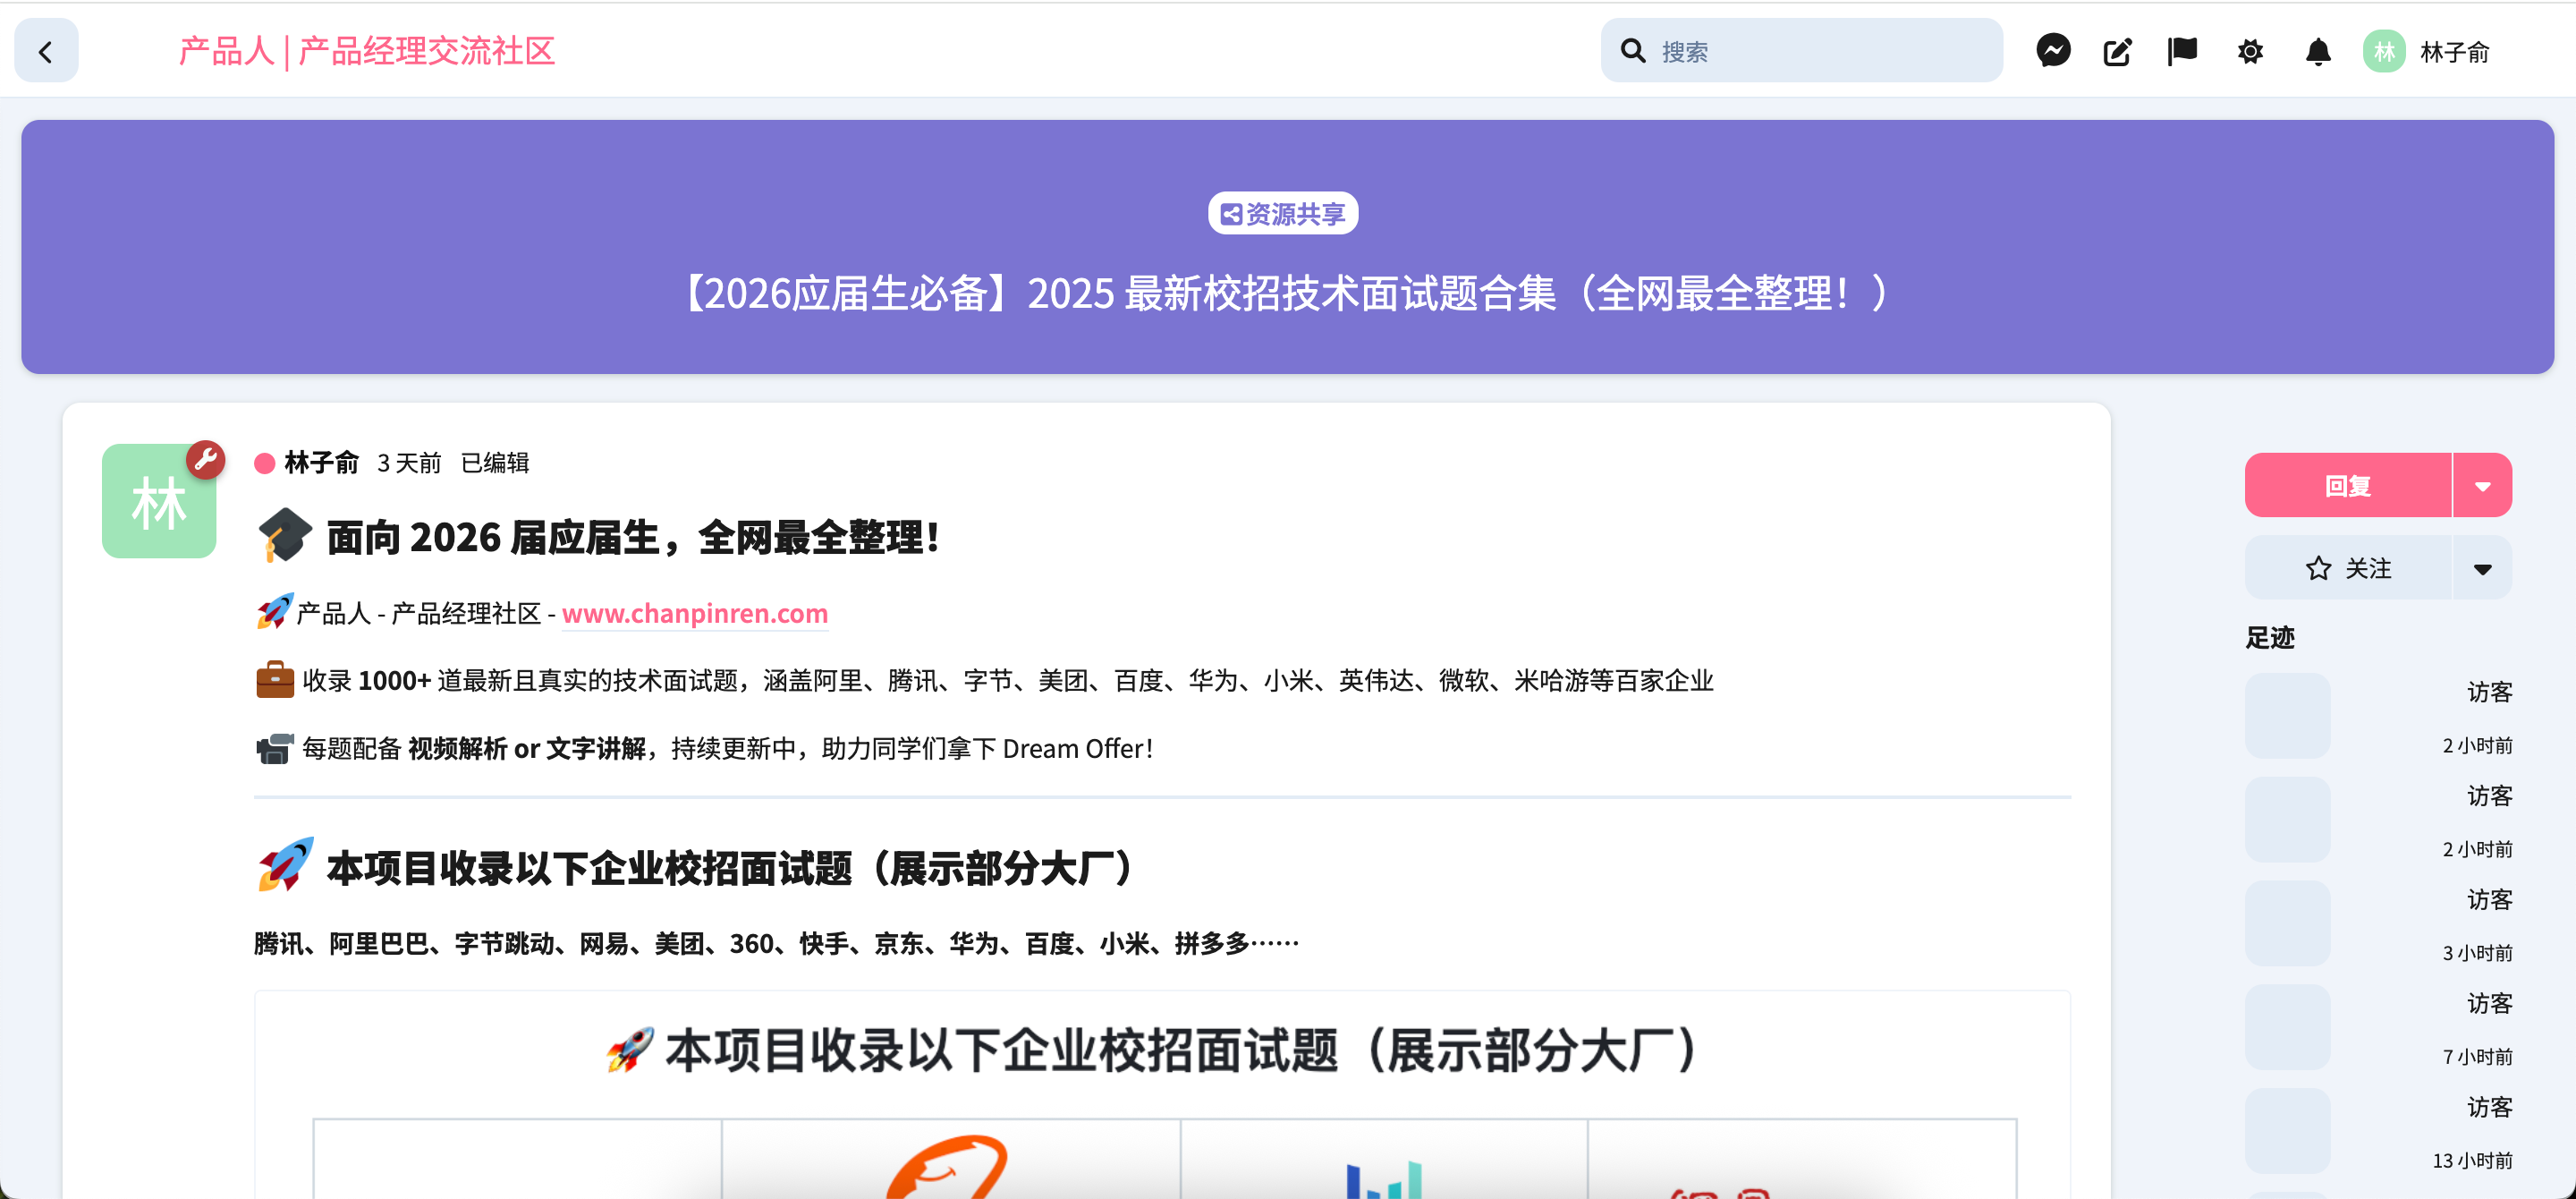
Task: Go to 产品人 community home title
Action: point(366,51)
